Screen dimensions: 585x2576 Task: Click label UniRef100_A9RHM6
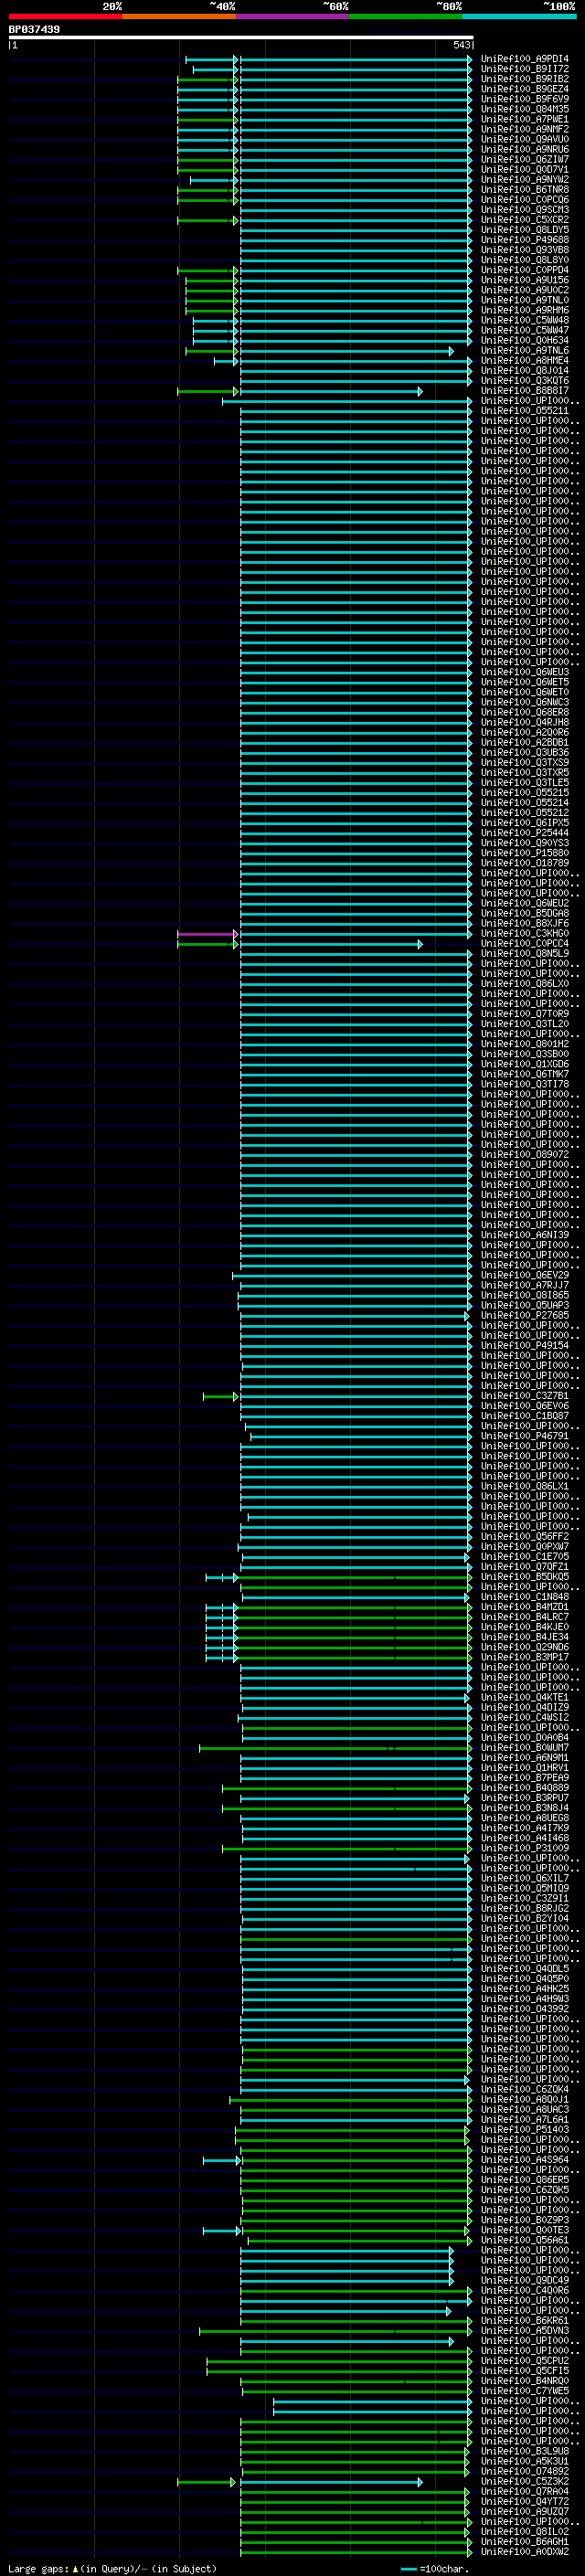tap(524, 310)
